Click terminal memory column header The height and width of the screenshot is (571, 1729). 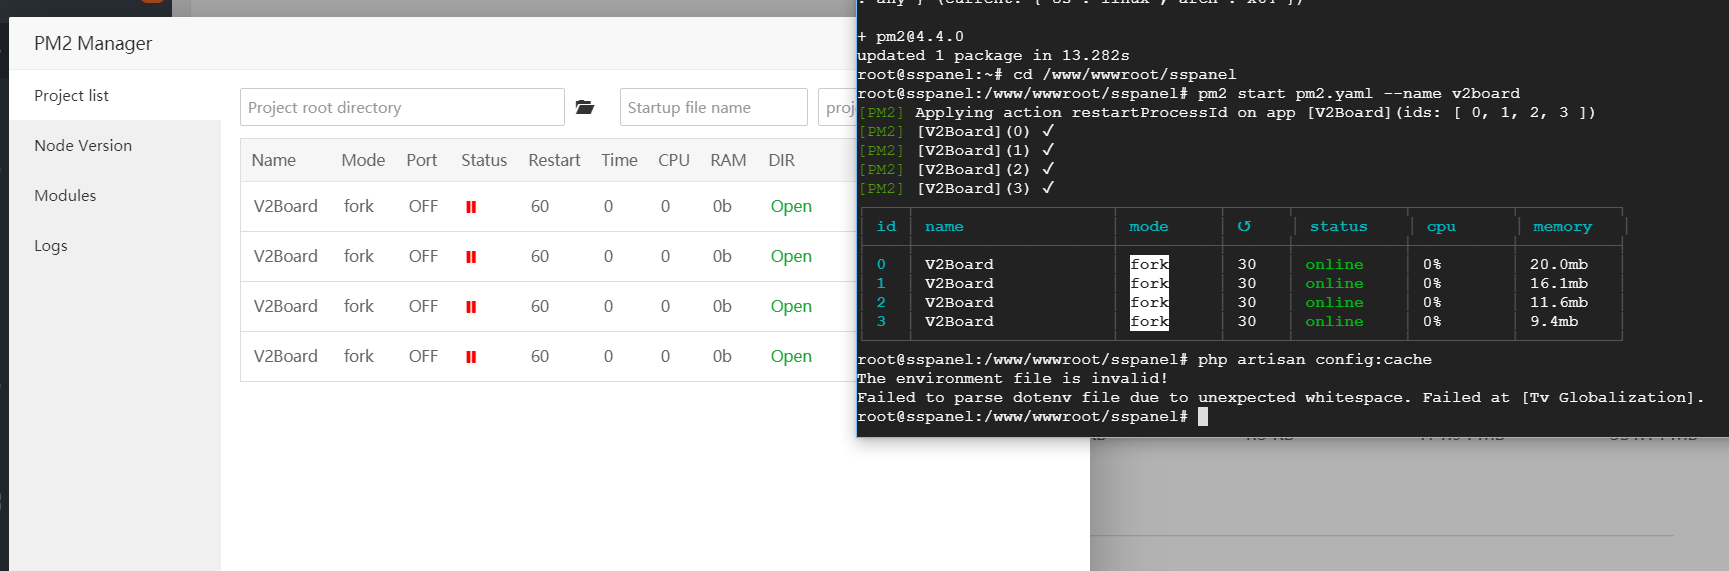coord(1562,227)
